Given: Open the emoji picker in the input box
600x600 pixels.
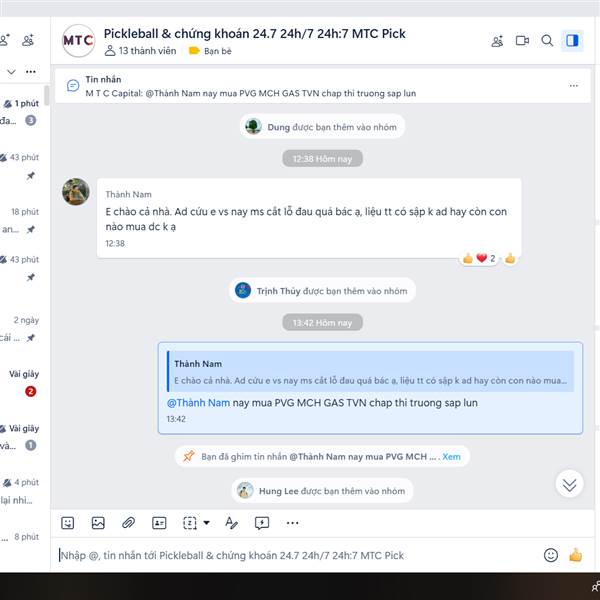Looking at the screenshot, I should tap(551, 555).
